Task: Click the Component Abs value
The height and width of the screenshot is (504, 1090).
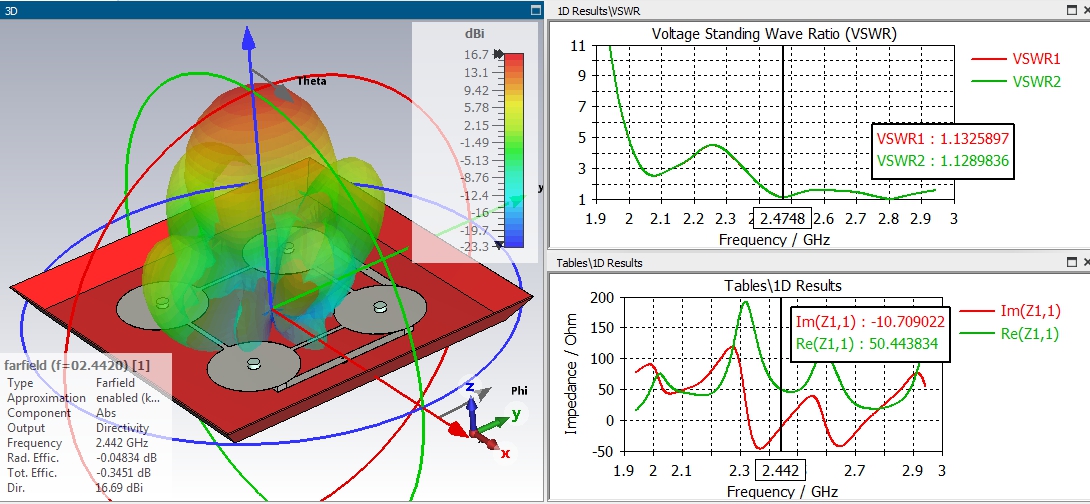Action: click(106, 413)
